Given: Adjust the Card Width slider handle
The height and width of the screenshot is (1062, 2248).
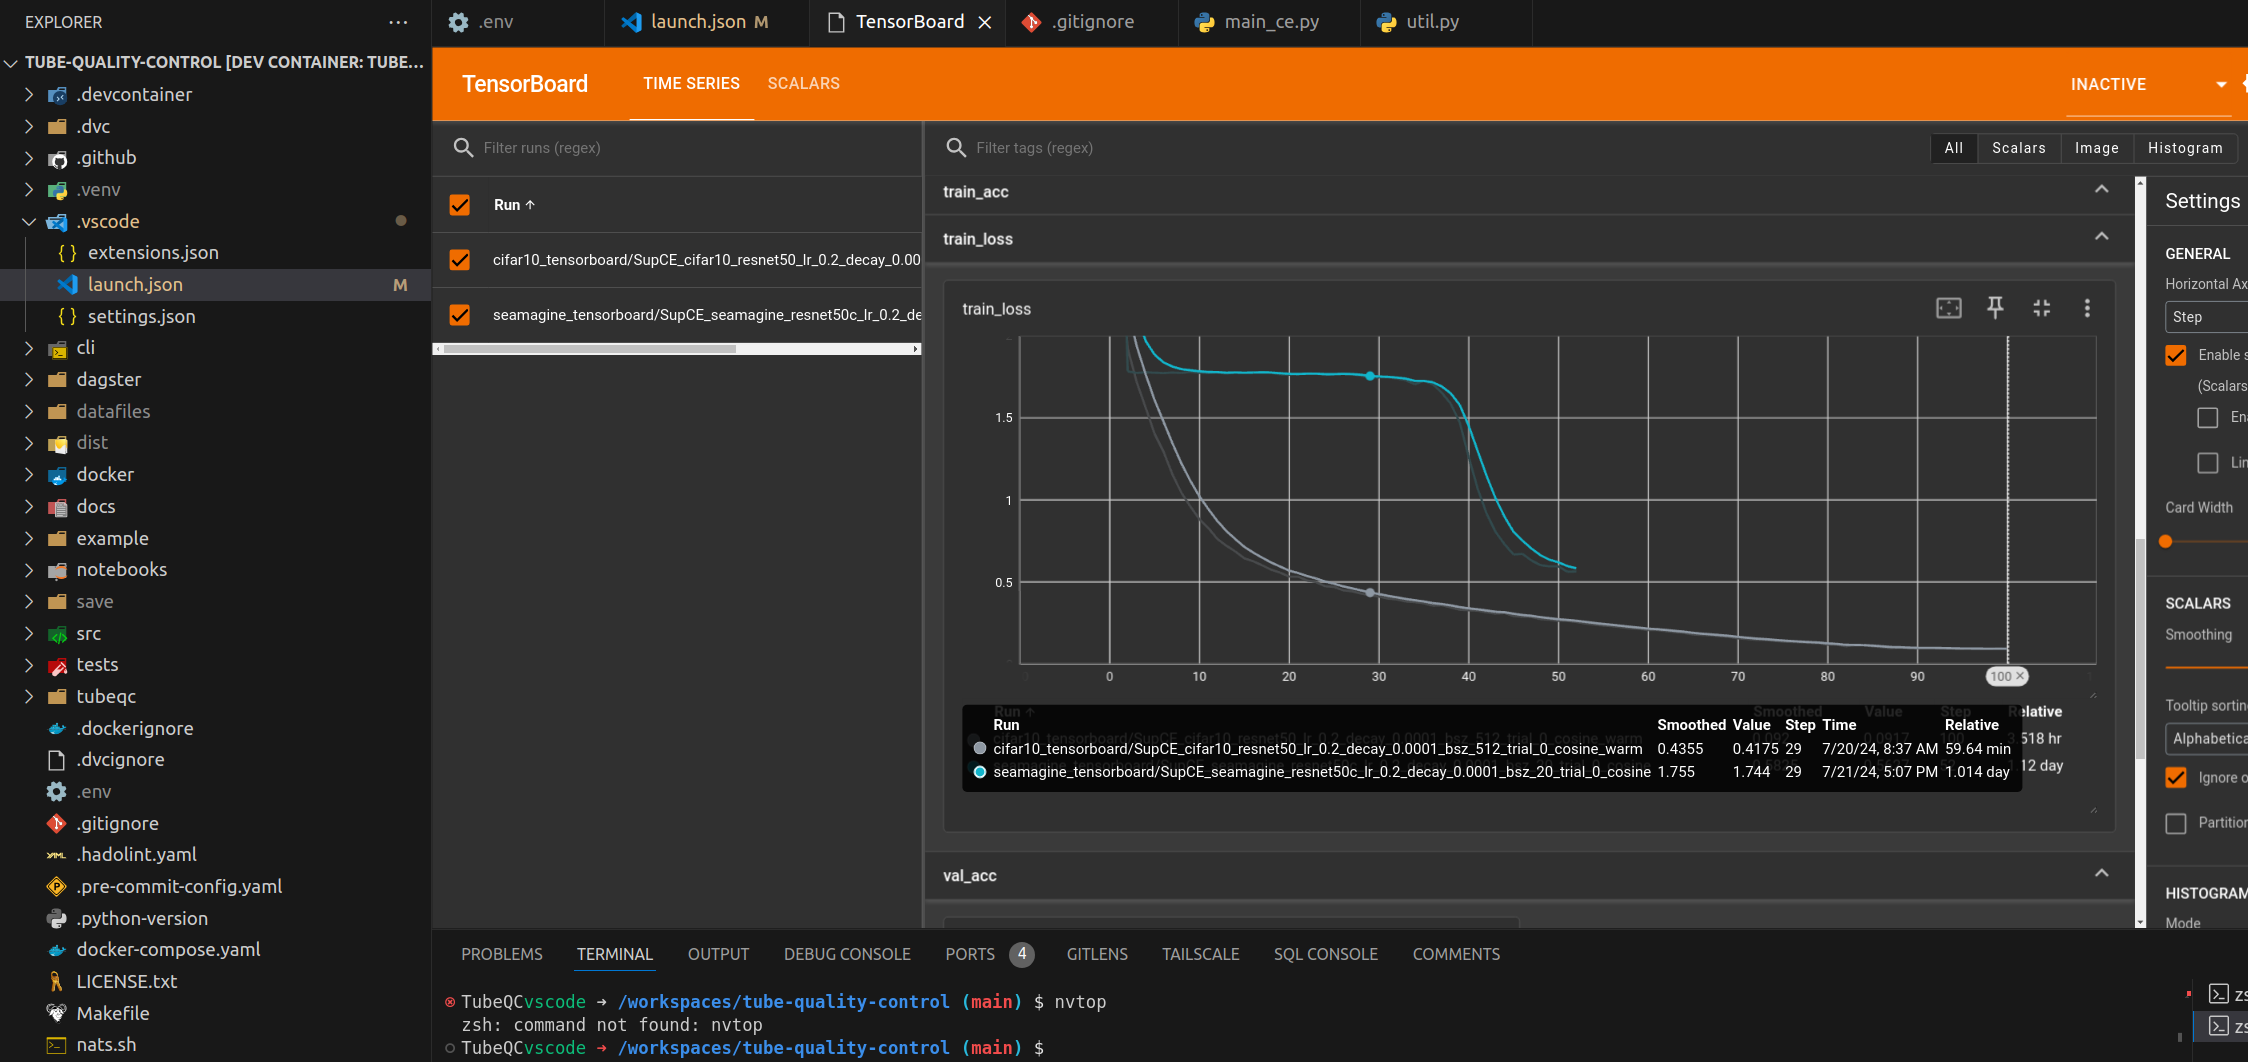Looking at the screenshot, I should pos(2166,541).
